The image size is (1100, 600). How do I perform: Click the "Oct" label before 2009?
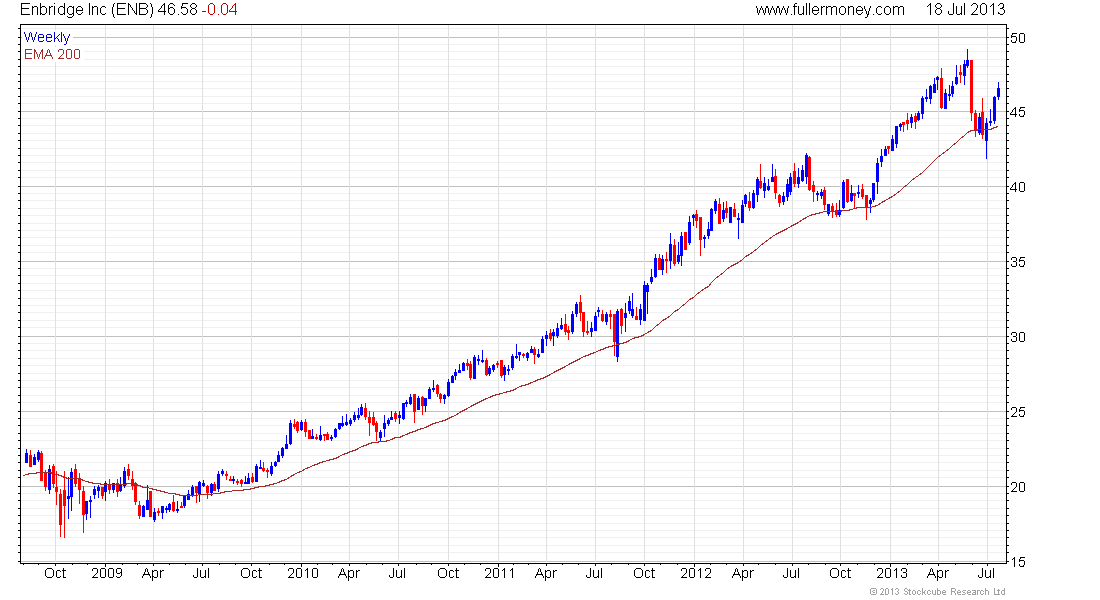(x=55, y=573)
